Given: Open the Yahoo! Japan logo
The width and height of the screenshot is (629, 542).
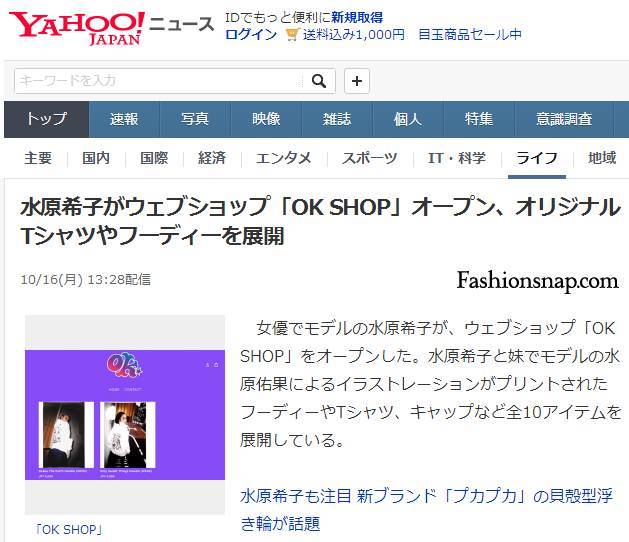Looking at the screenshot, I should (77, 28).
